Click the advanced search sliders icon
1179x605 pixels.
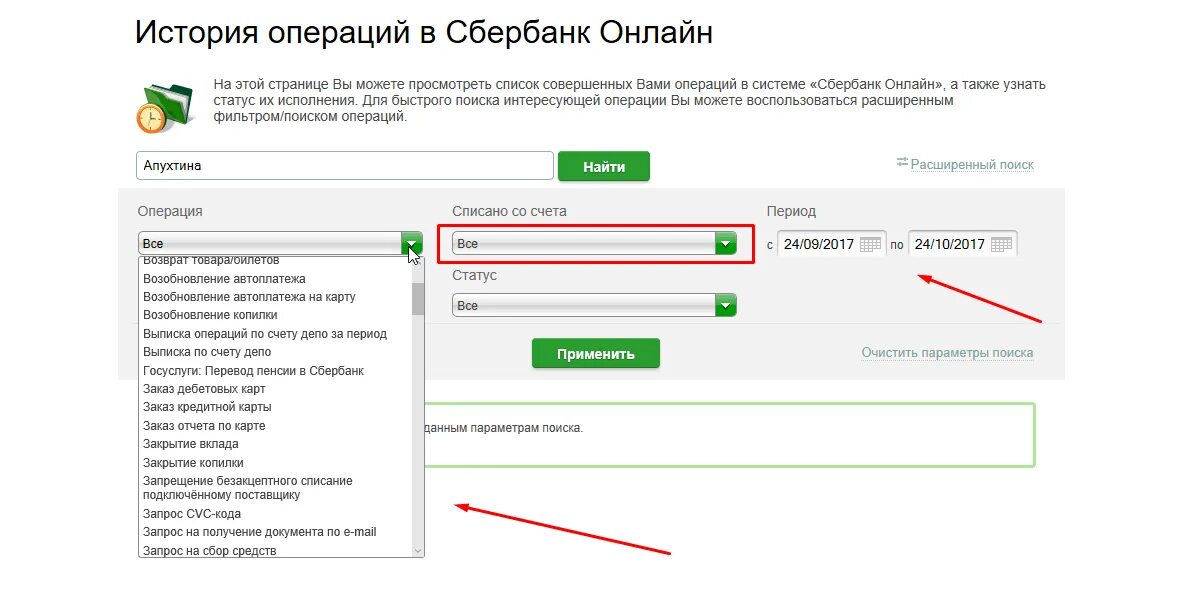[902, 162]
